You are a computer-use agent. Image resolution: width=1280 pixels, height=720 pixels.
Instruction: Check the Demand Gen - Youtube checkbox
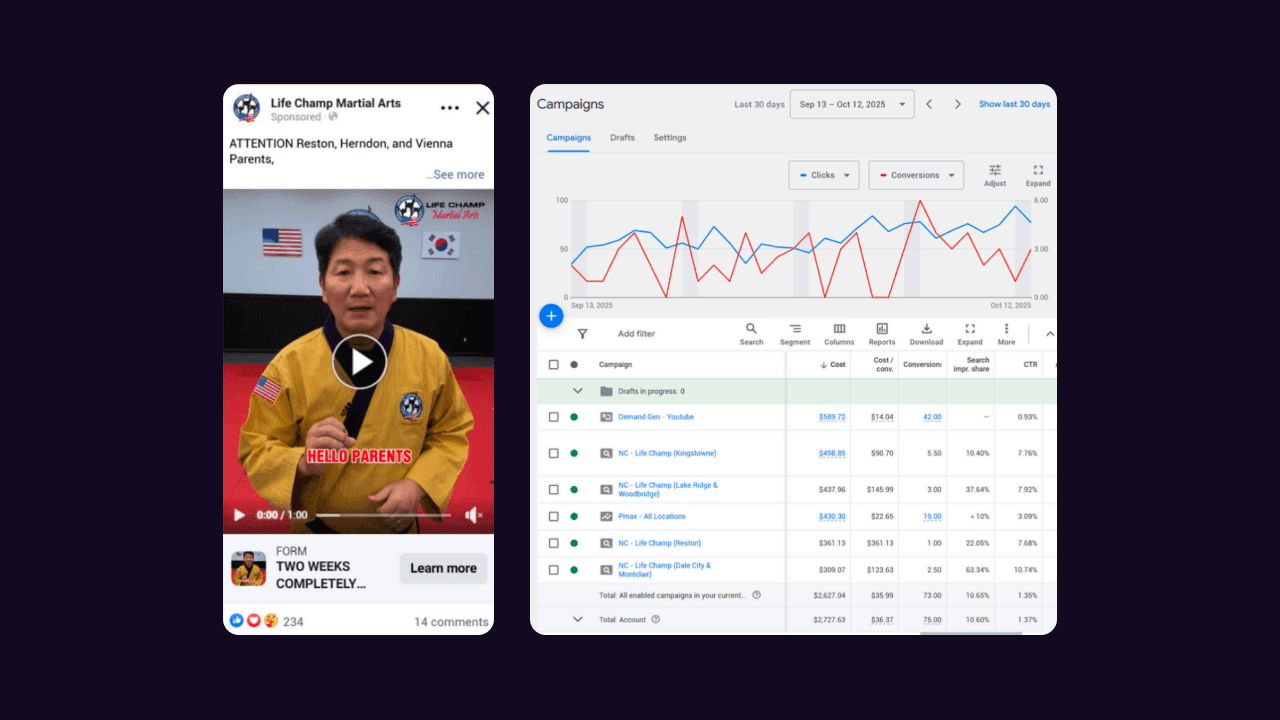553,417
